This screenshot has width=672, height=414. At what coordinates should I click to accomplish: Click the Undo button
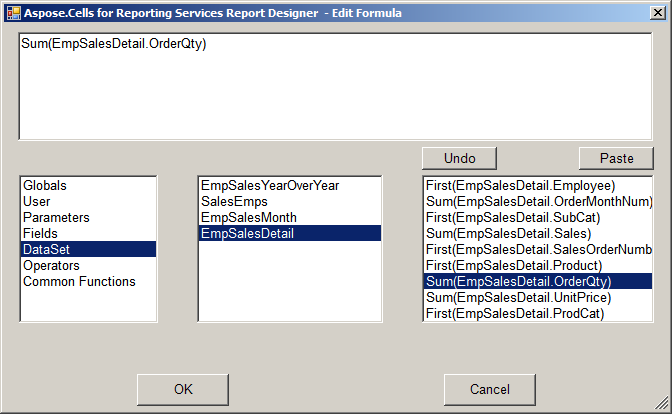(459, 159)
